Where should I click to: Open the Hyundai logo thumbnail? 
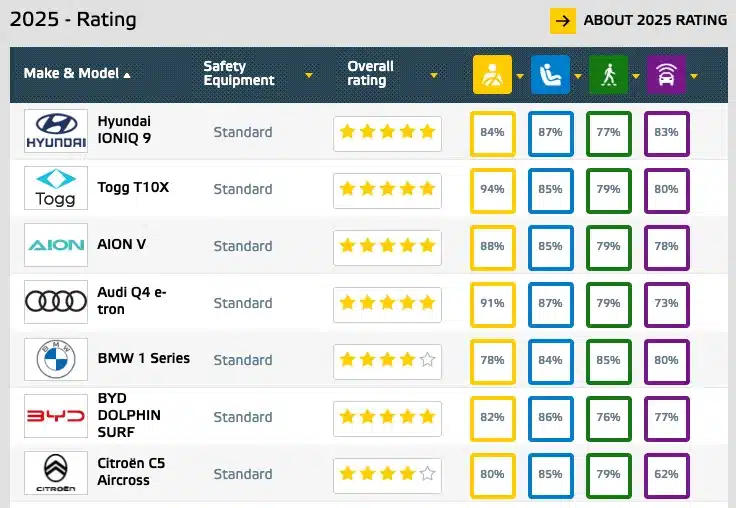(56, 131)
